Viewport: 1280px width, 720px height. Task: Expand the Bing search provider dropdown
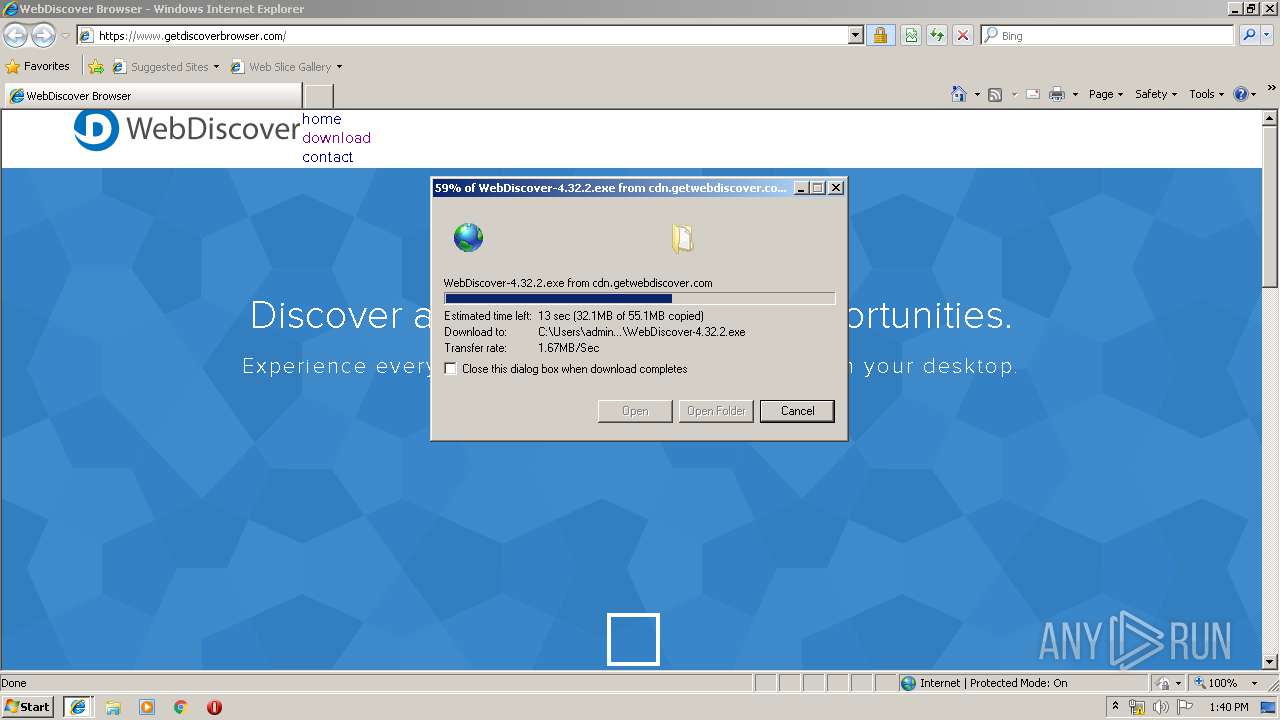pyautogui.click(x=1268, y=35)
